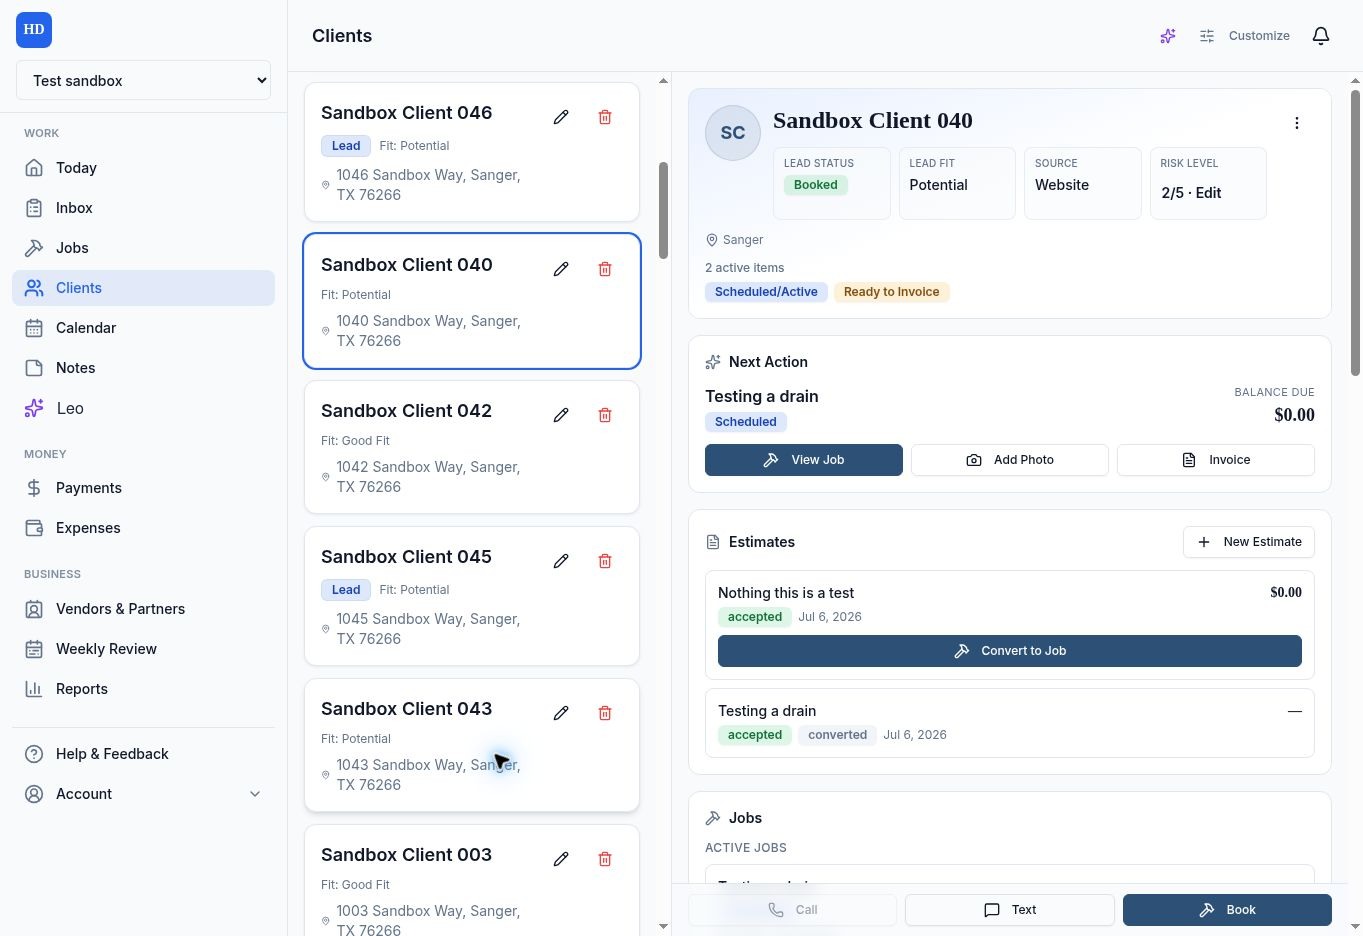Navigate to Jobs in the sidebar
Screen dimensions: 1363x936
coord(143,248)
